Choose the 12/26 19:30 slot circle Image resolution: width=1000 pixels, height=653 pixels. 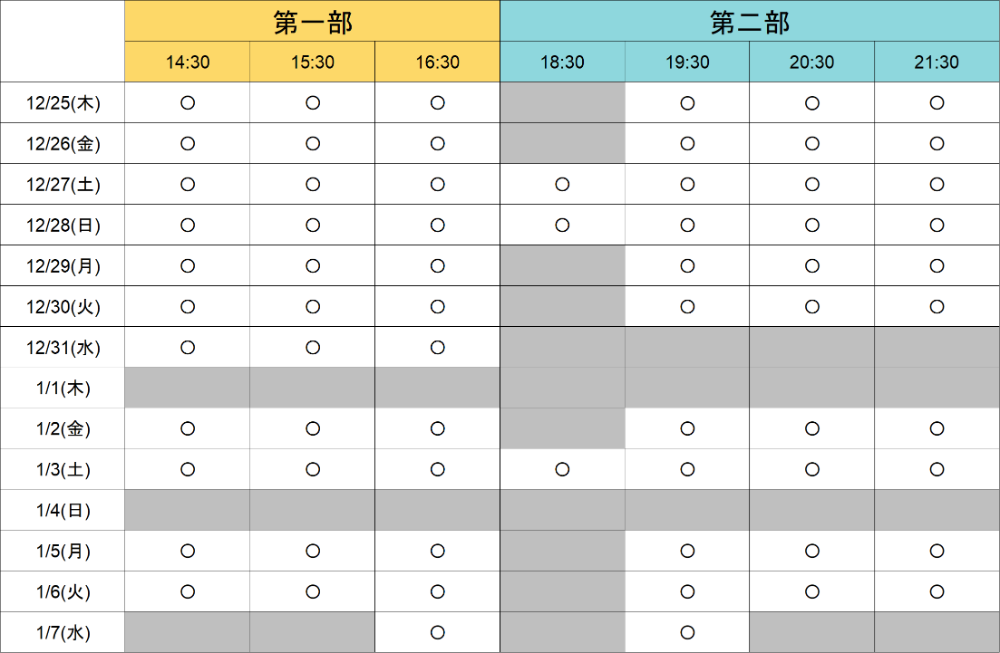(x=687, y=143)
